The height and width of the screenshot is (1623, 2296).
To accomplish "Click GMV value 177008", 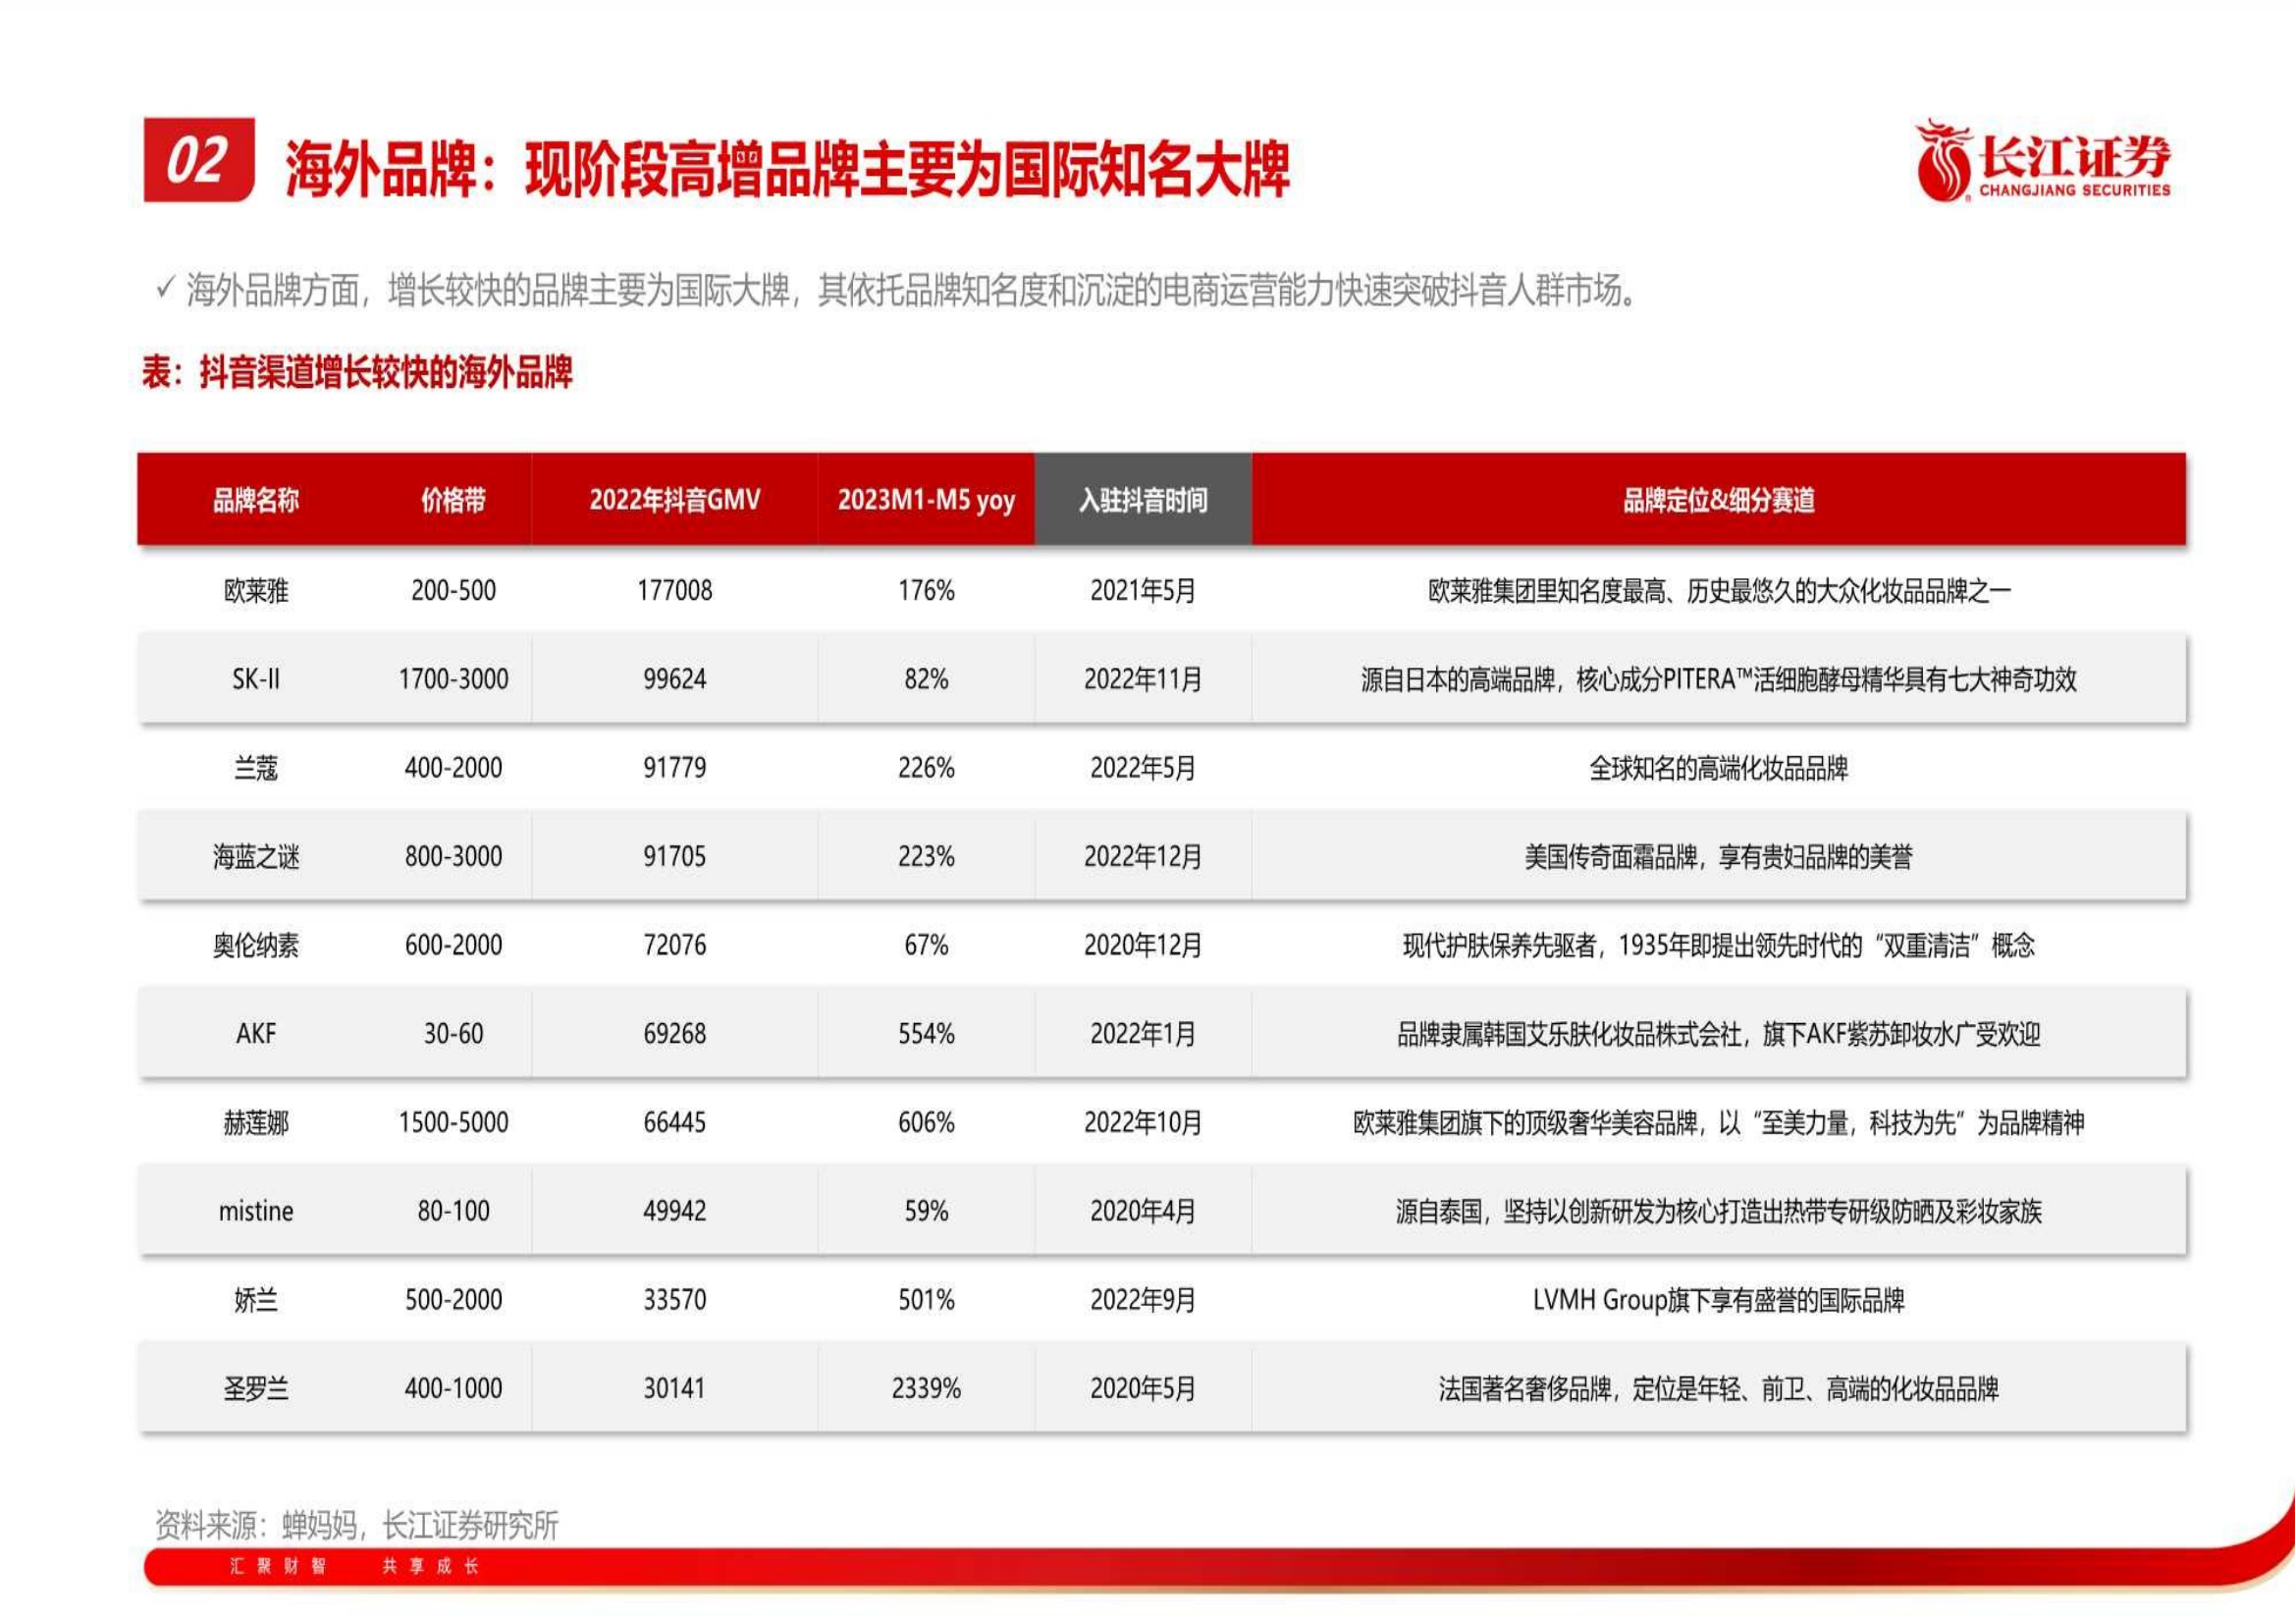I will (675, 590).
